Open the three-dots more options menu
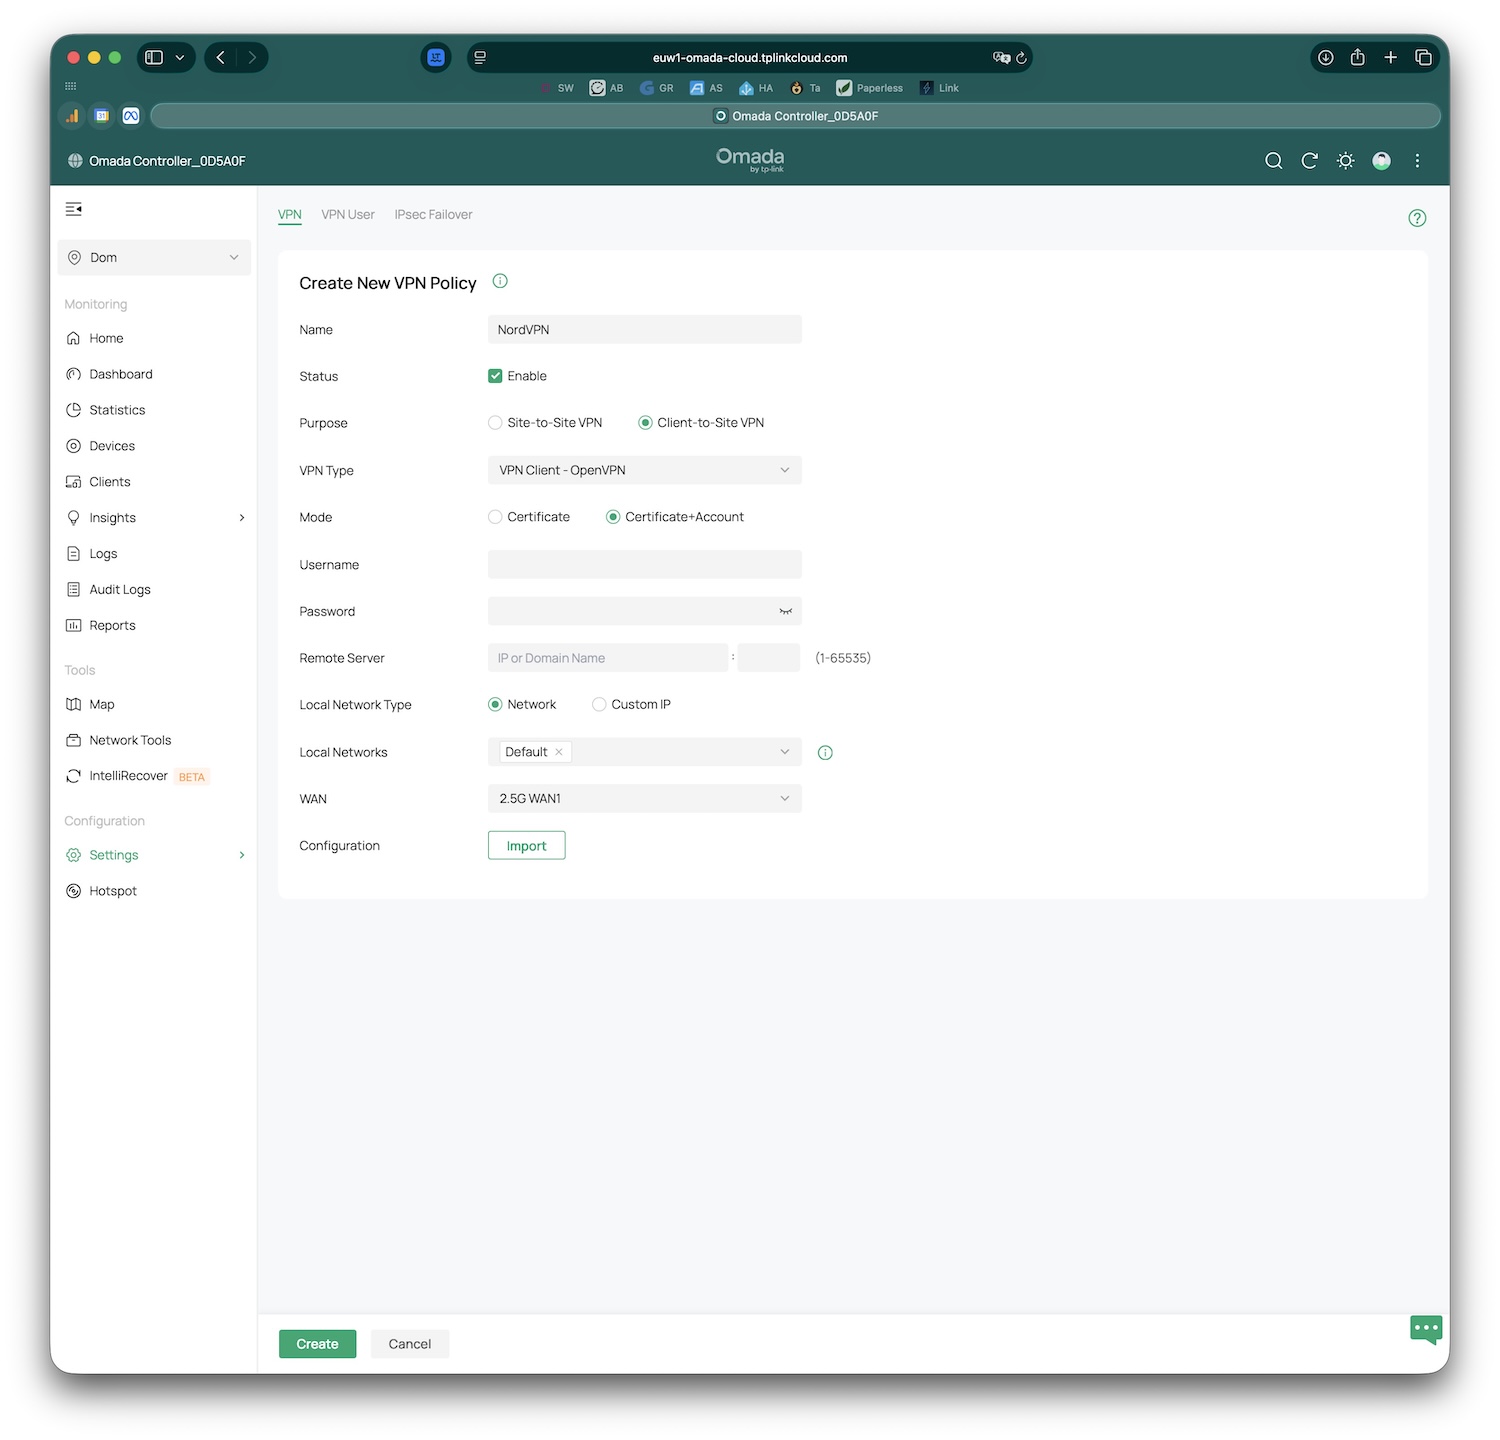Viewport: 1500px width, 1440px height. tap(1417, 161)
